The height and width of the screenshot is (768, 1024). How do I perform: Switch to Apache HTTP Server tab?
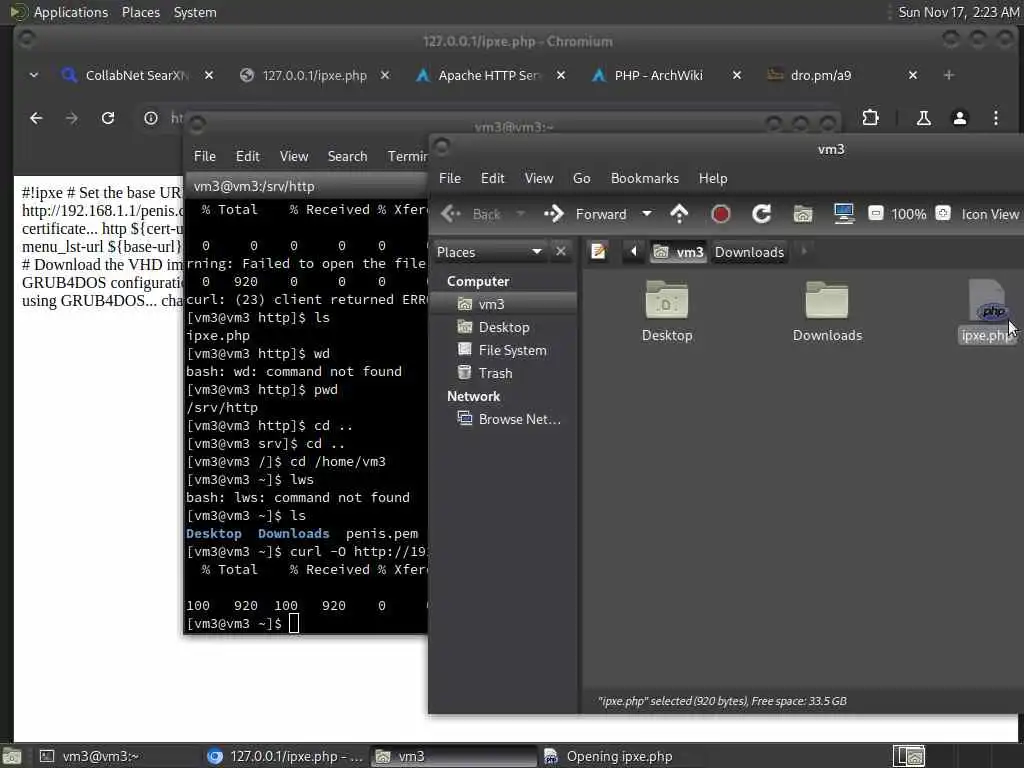pyautogui.click(x=490, y=76)
